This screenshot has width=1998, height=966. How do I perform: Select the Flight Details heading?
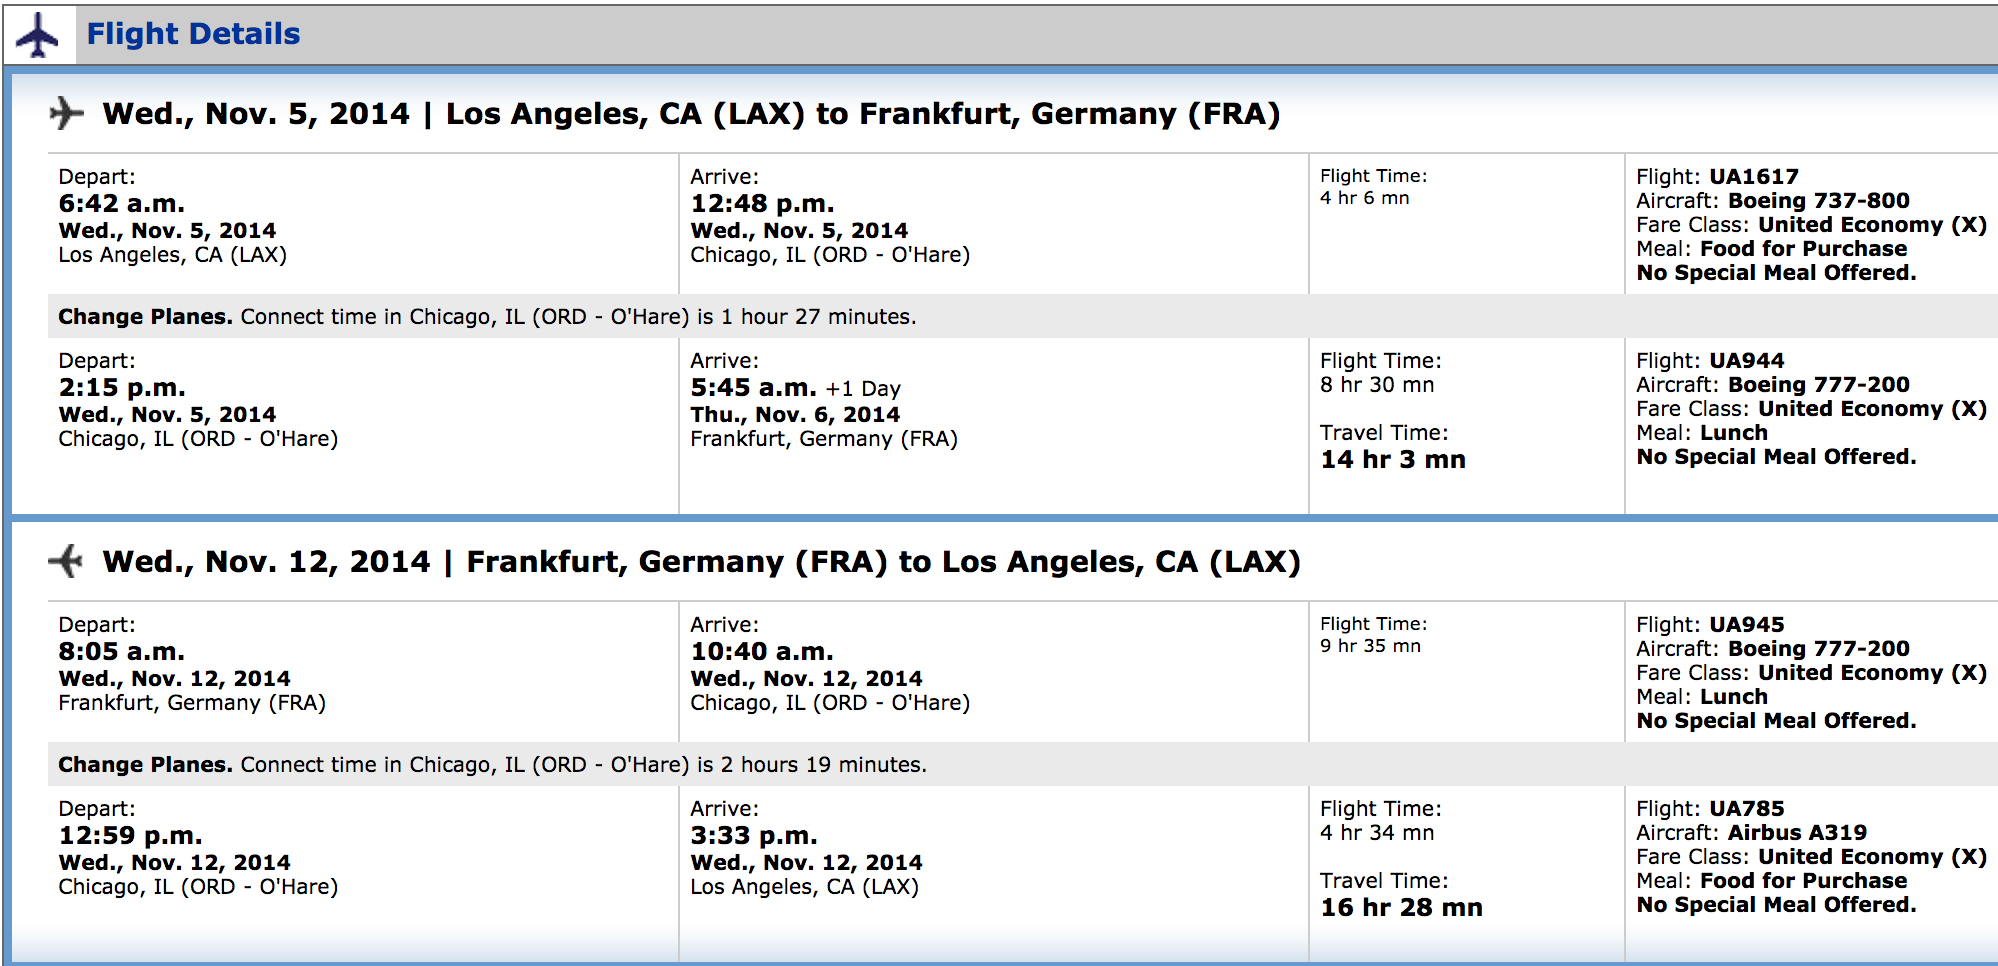pos(193,34)
